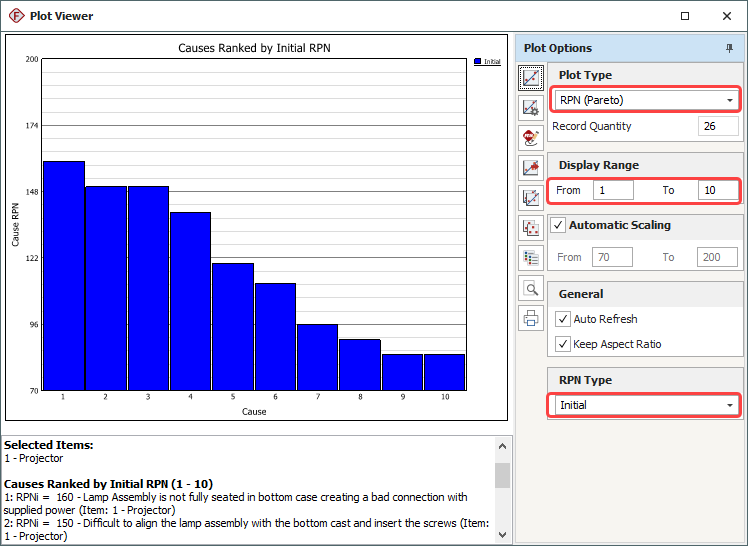Uncheck Automatic Scaling checkbox

tap(558, 225)
